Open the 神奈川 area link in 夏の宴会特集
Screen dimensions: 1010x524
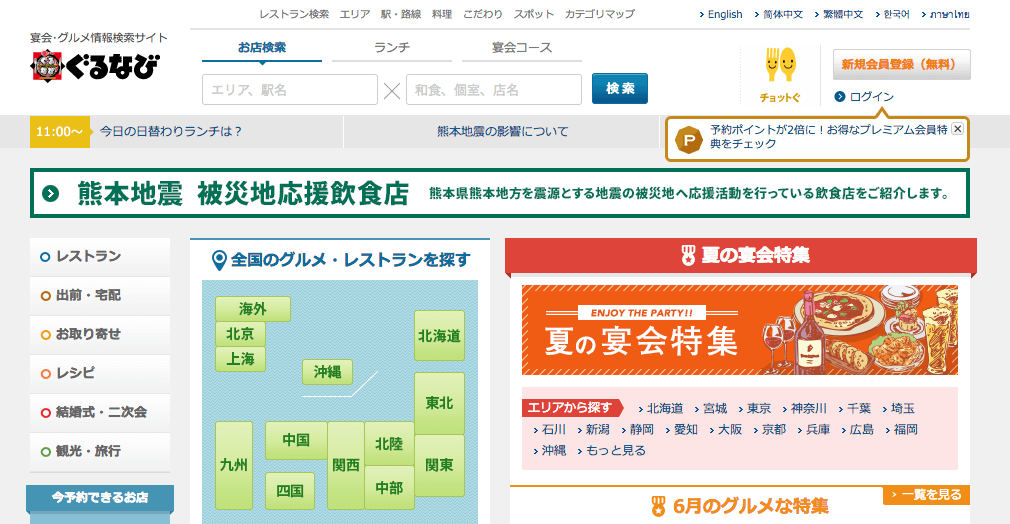pos(808,409)
